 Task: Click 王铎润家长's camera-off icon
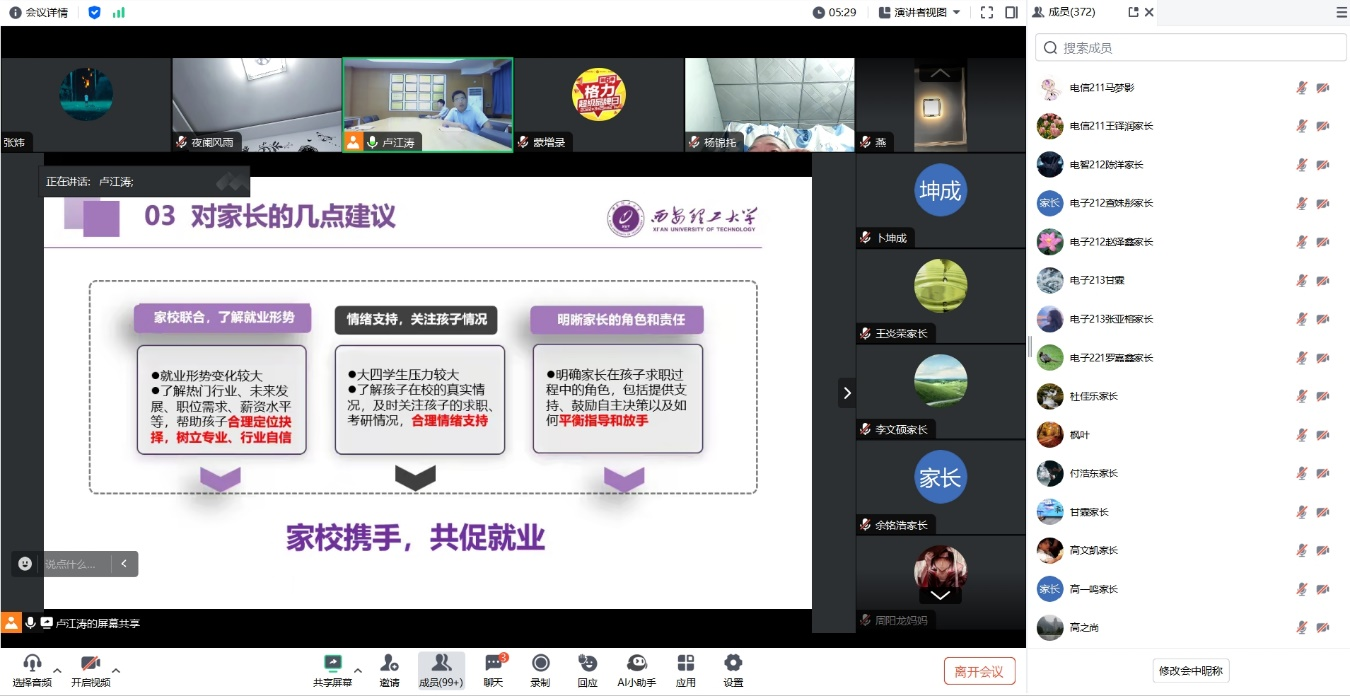coord(1323,126)
